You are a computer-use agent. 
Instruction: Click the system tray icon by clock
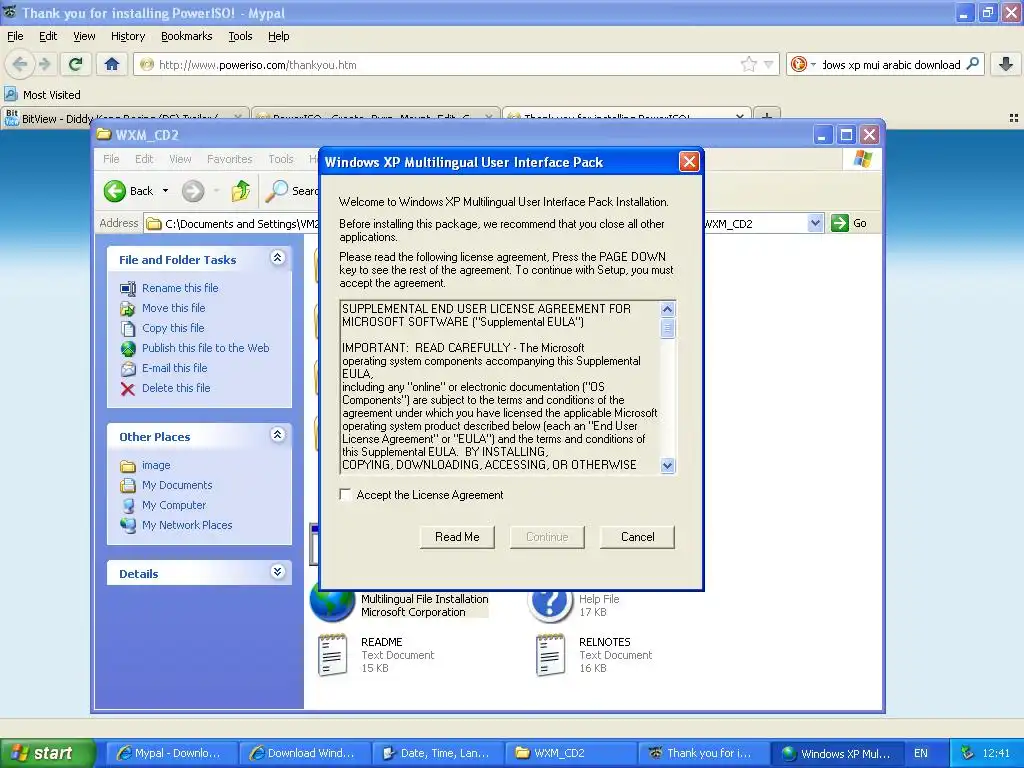(x=967, y=753)
